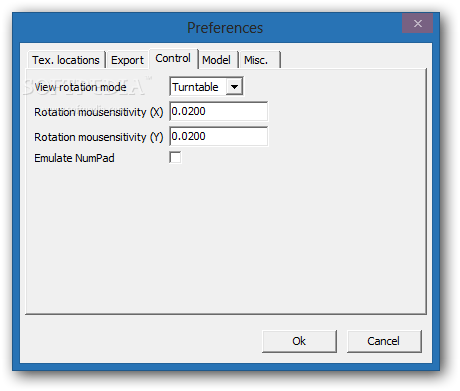Confirm preferences with the Ok button
The height and width of the screenshot is (391, 460).
point(299,341)
